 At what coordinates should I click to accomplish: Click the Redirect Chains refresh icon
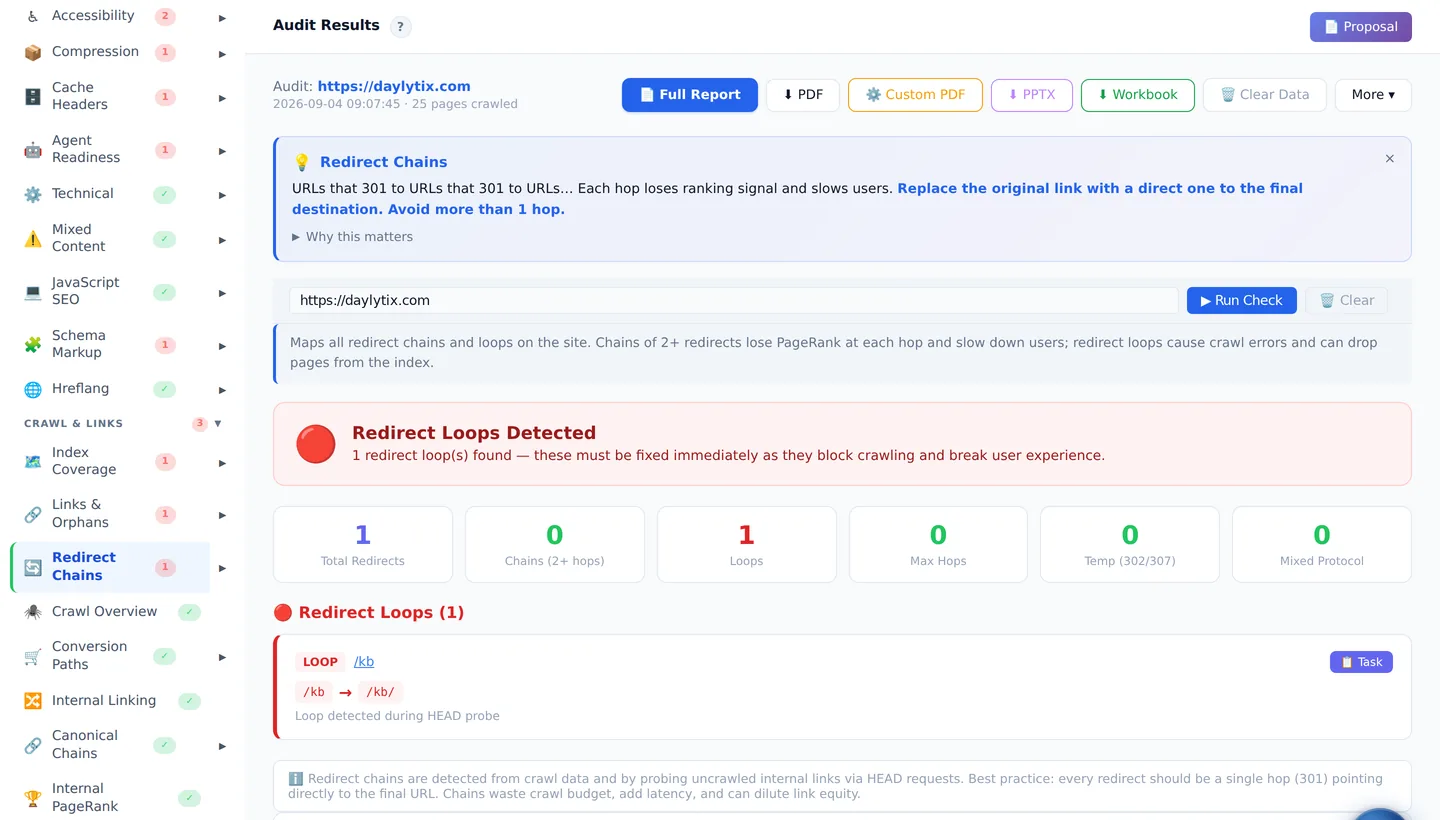(33, 567)
